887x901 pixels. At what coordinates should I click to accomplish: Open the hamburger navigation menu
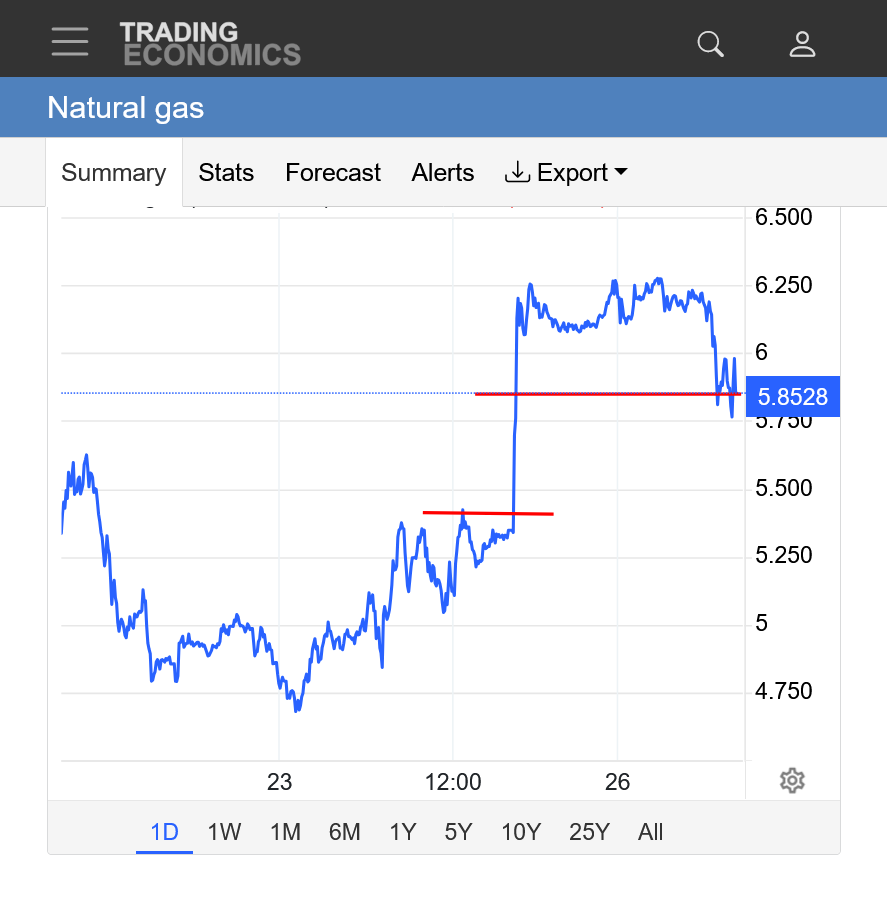70,42
